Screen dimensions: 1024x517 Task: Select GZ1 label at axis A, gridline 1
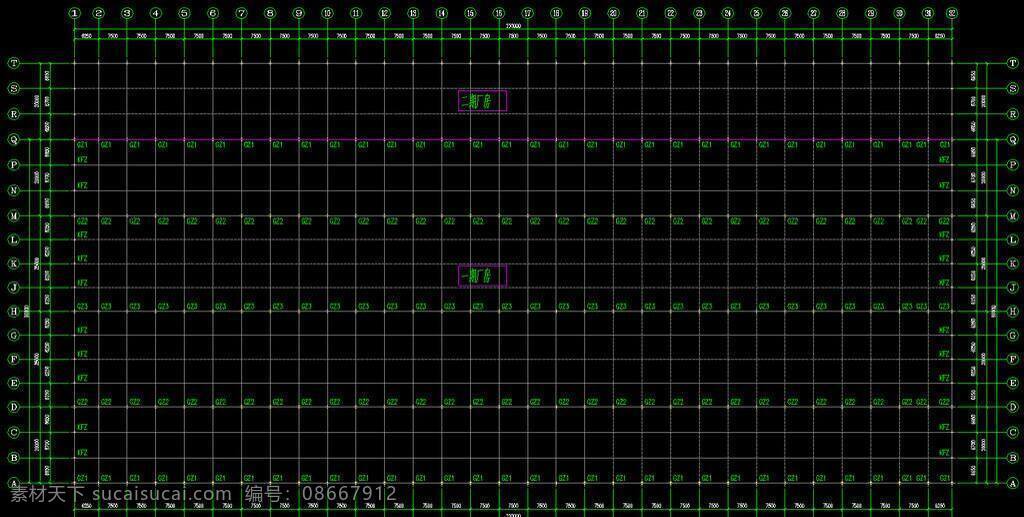(82, 478)
